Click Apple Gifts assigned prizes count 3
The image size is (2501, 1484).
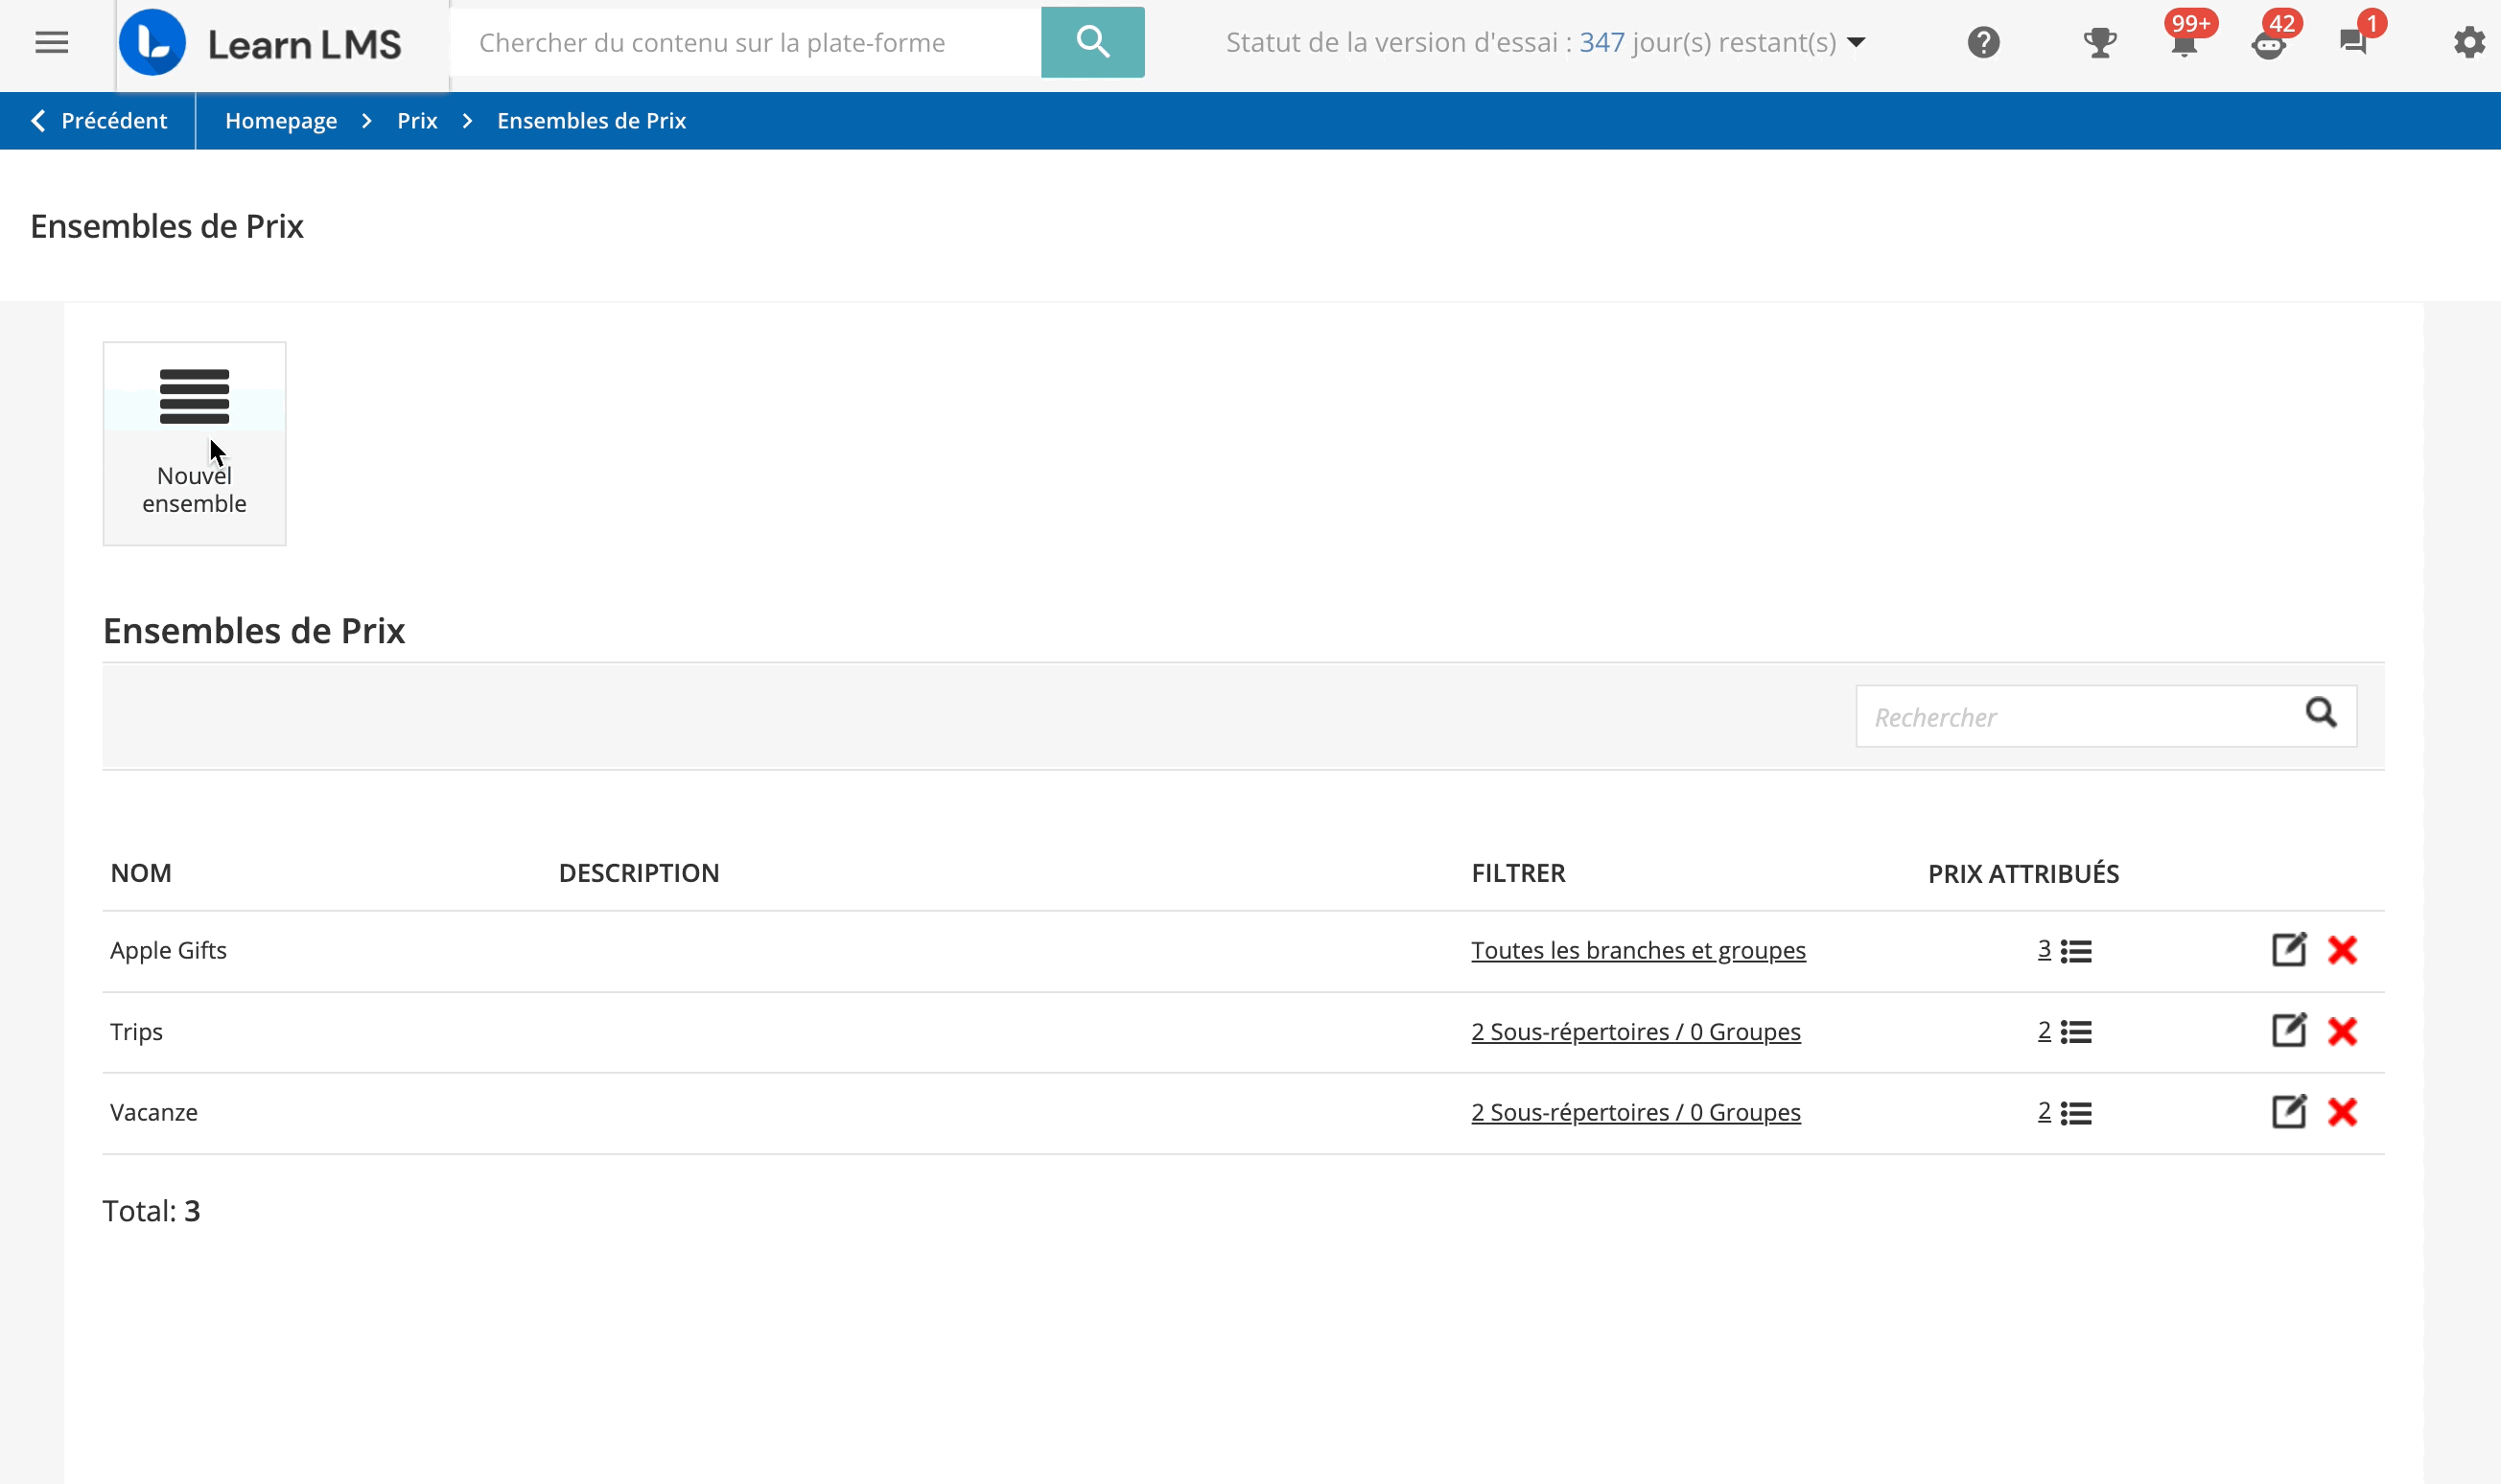click(x=2044, y=950)
